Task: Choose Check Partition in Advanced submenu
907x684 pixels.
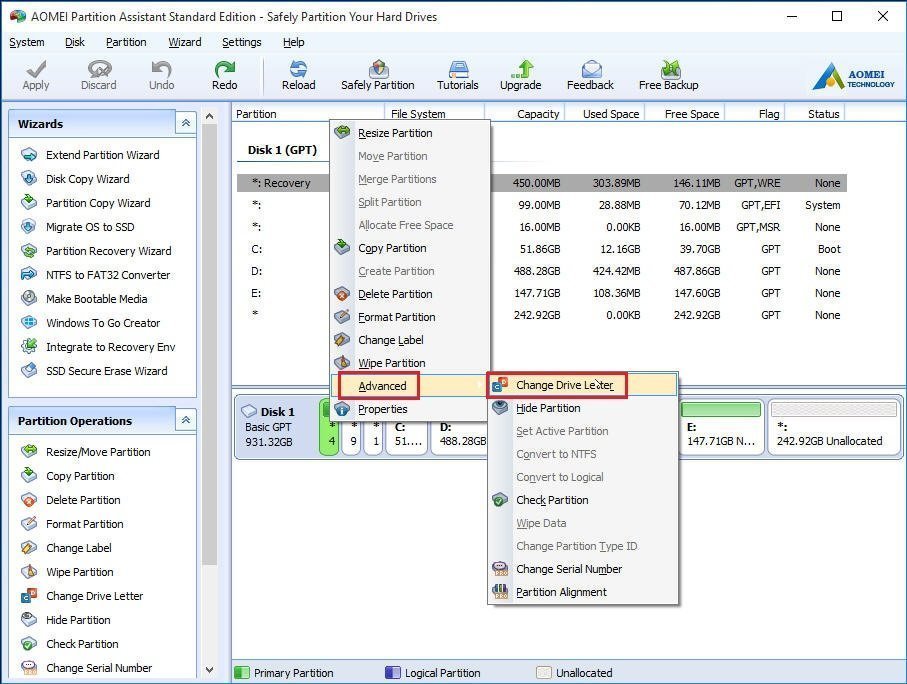Action: (x=582, y=501)
